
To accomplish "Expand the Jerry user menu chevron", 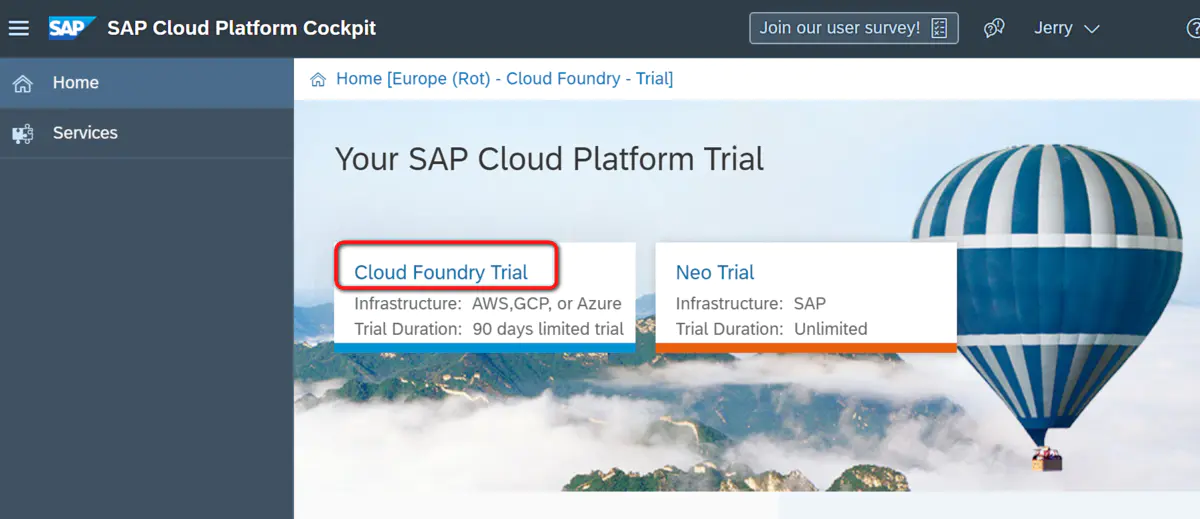I will coord(1091,29).
